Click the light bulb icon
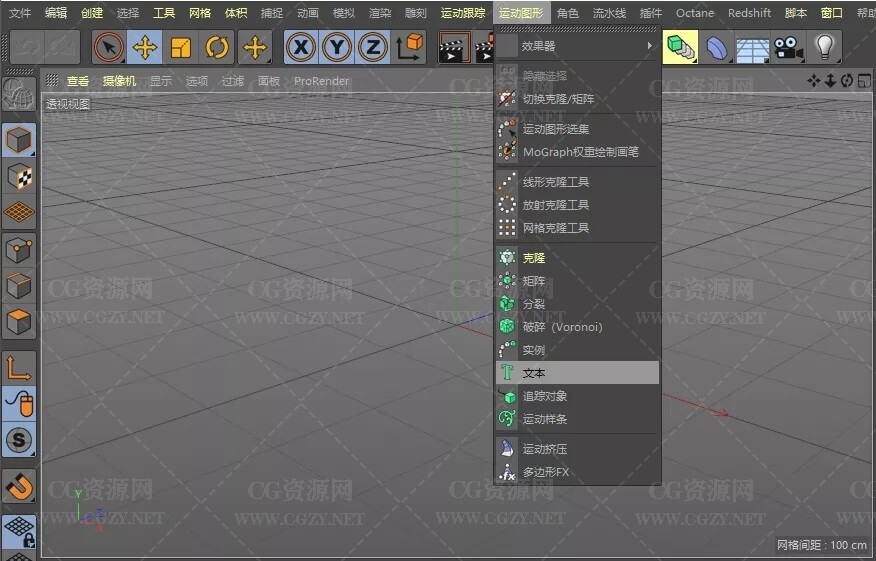The image size is (876, 561). click(823, 47)
